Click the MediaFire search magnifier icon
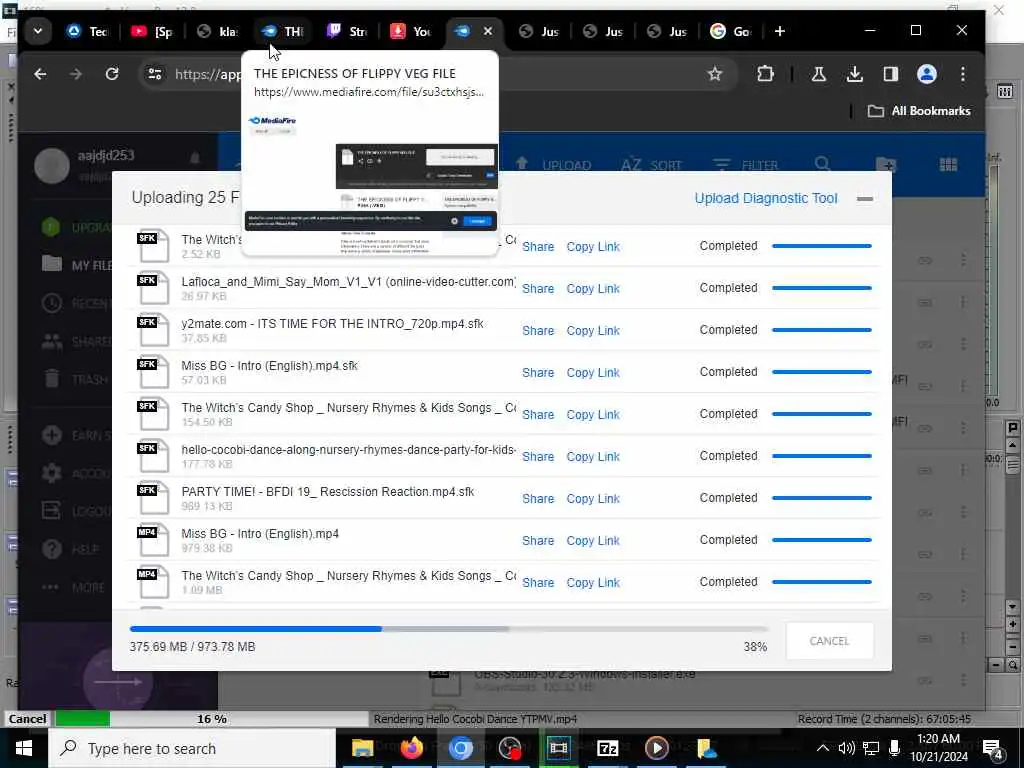1024x768 pixels. tap(823, 164)
